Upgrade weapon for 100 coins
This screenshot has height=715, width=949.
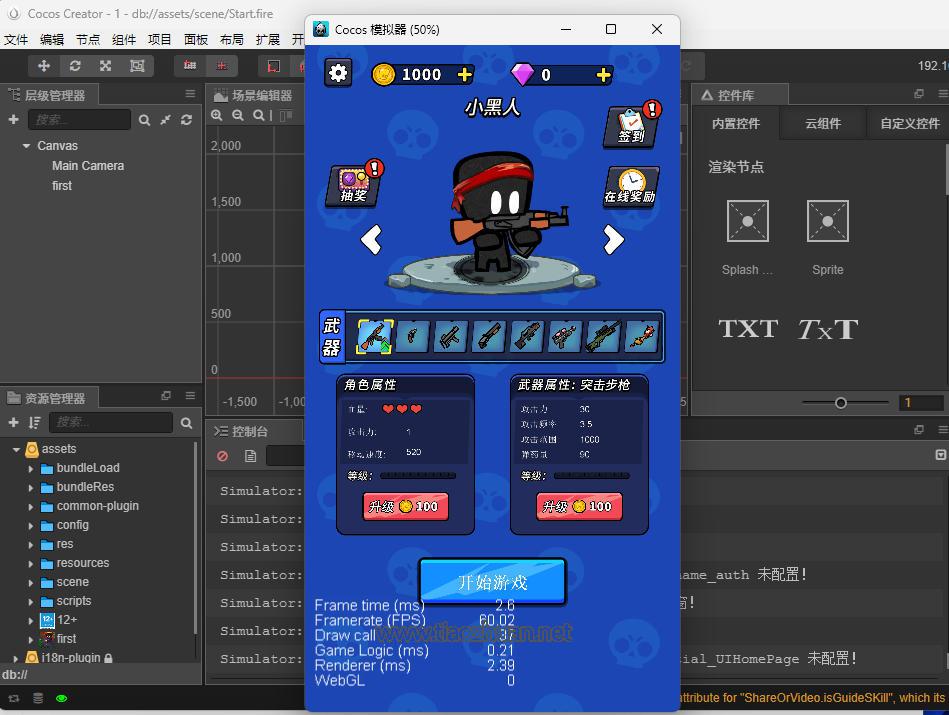coord(579,506)
